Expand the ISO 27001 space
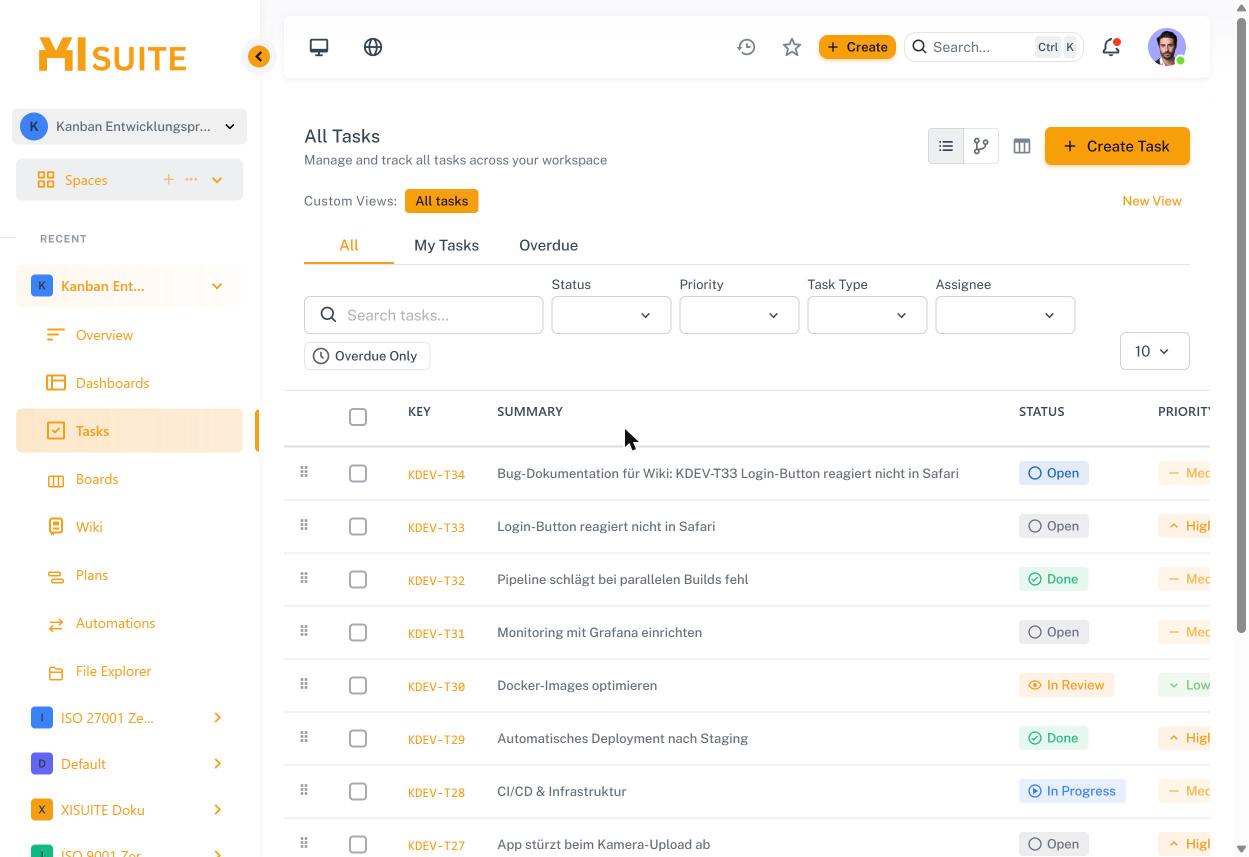This screenshot has height=857, width=1249. [217, 718]
